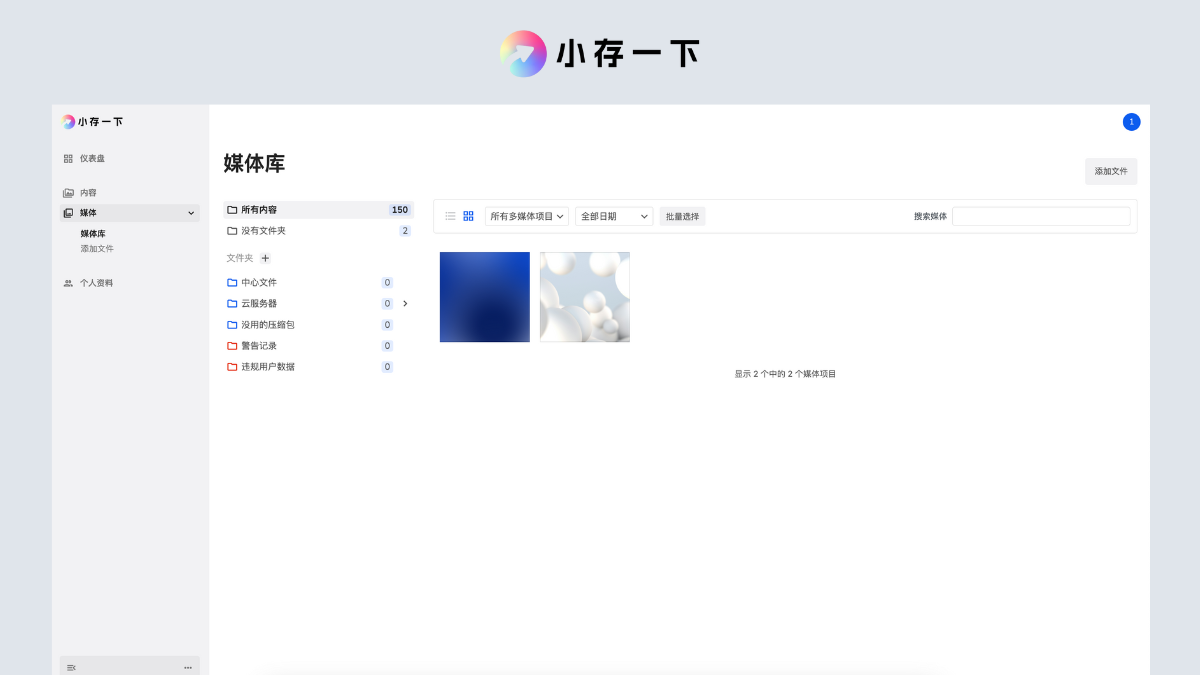Select the 没有文件夹 filter item

(263, 231)
